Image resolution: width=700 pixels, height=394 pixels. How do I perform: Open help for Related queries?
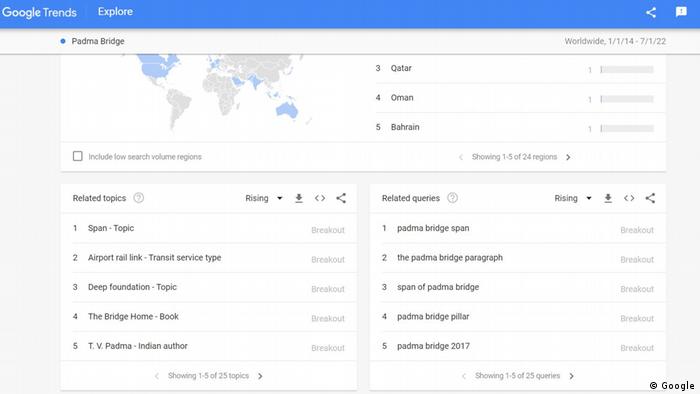click(x=452, y=198)
